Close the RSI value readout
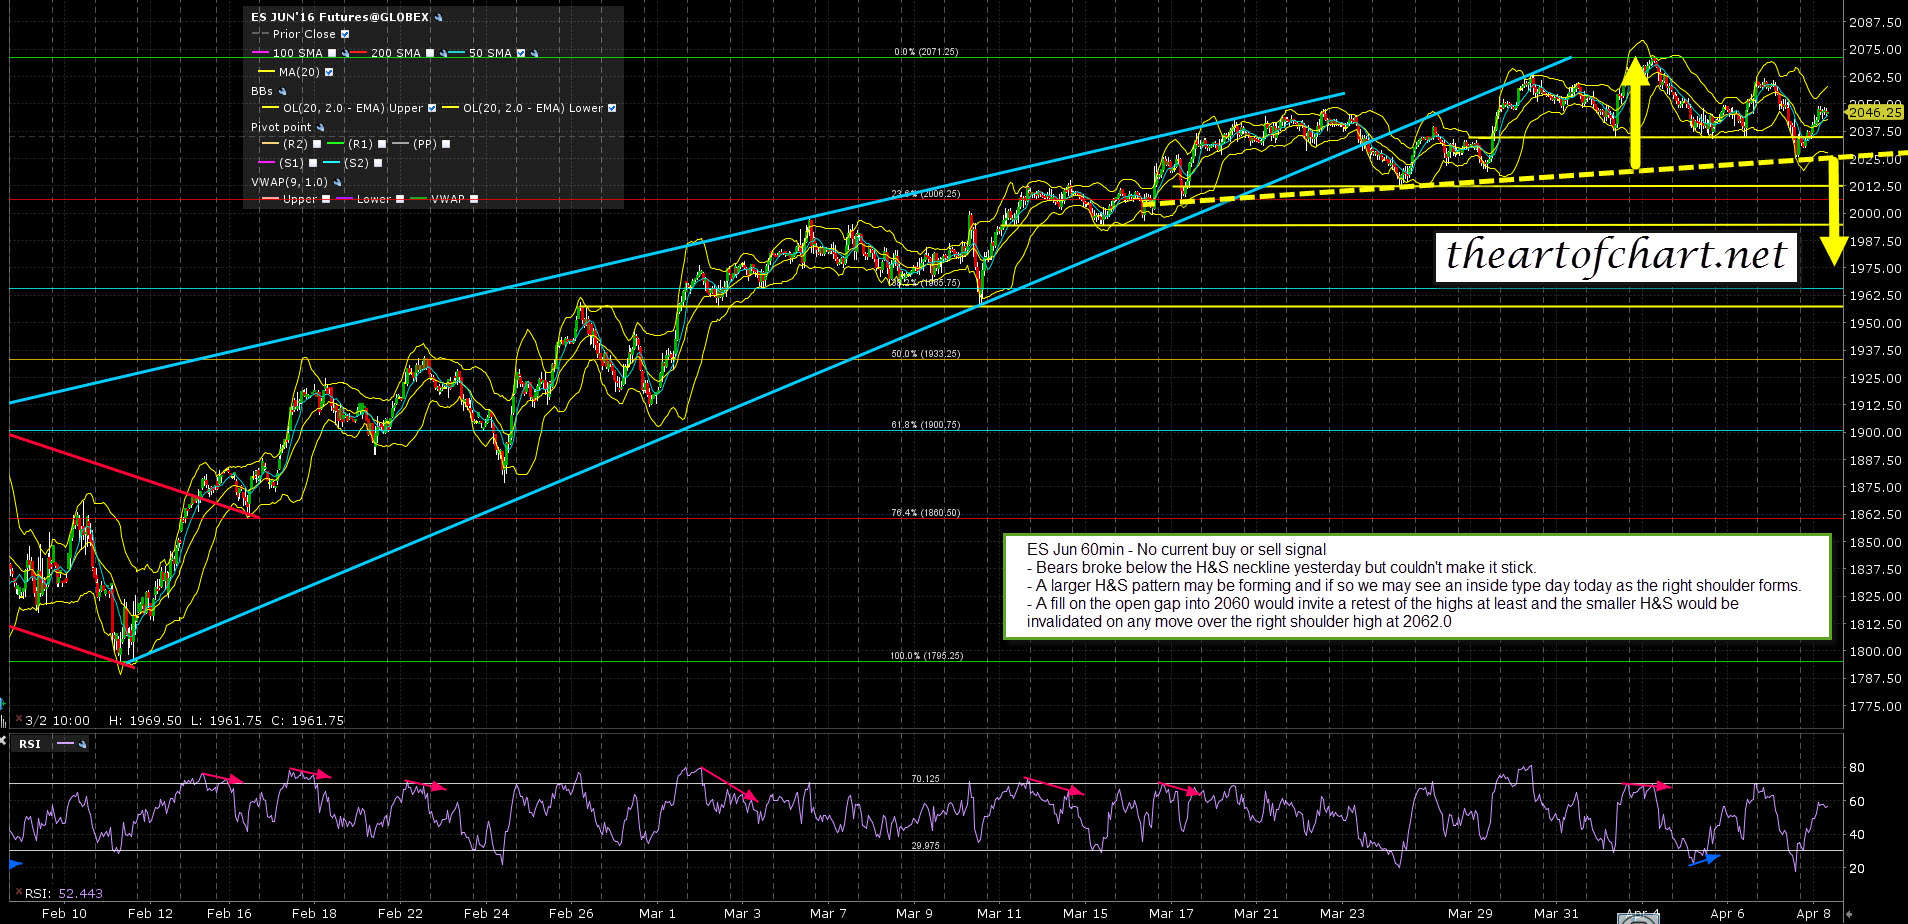Viewport: 1908px width, 924px height. pyautogui.click(x=18, y=893)
